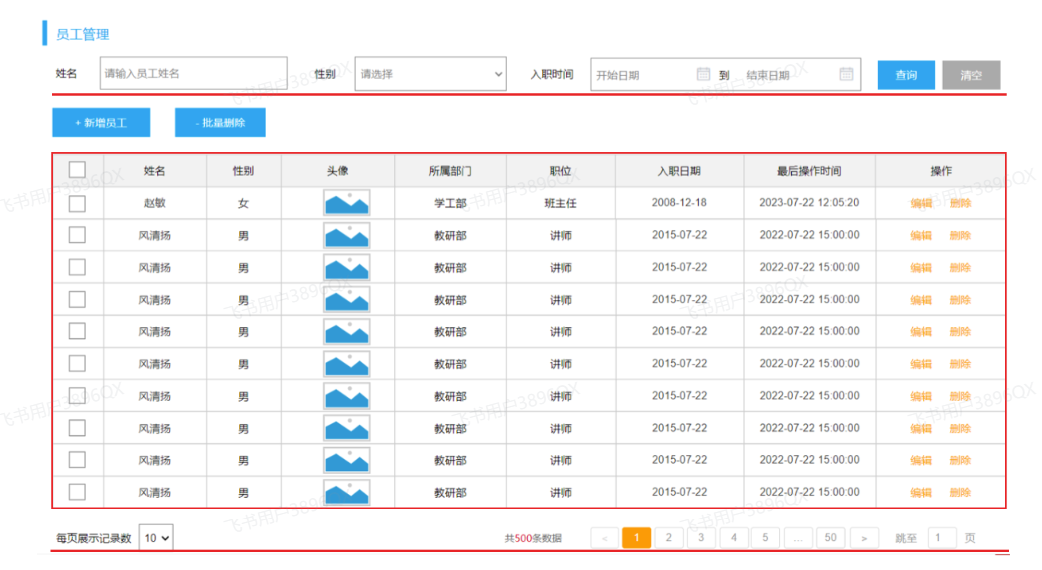Click the - 批量删除 button
Screen dimensions: 1042x570
[220, 123]
